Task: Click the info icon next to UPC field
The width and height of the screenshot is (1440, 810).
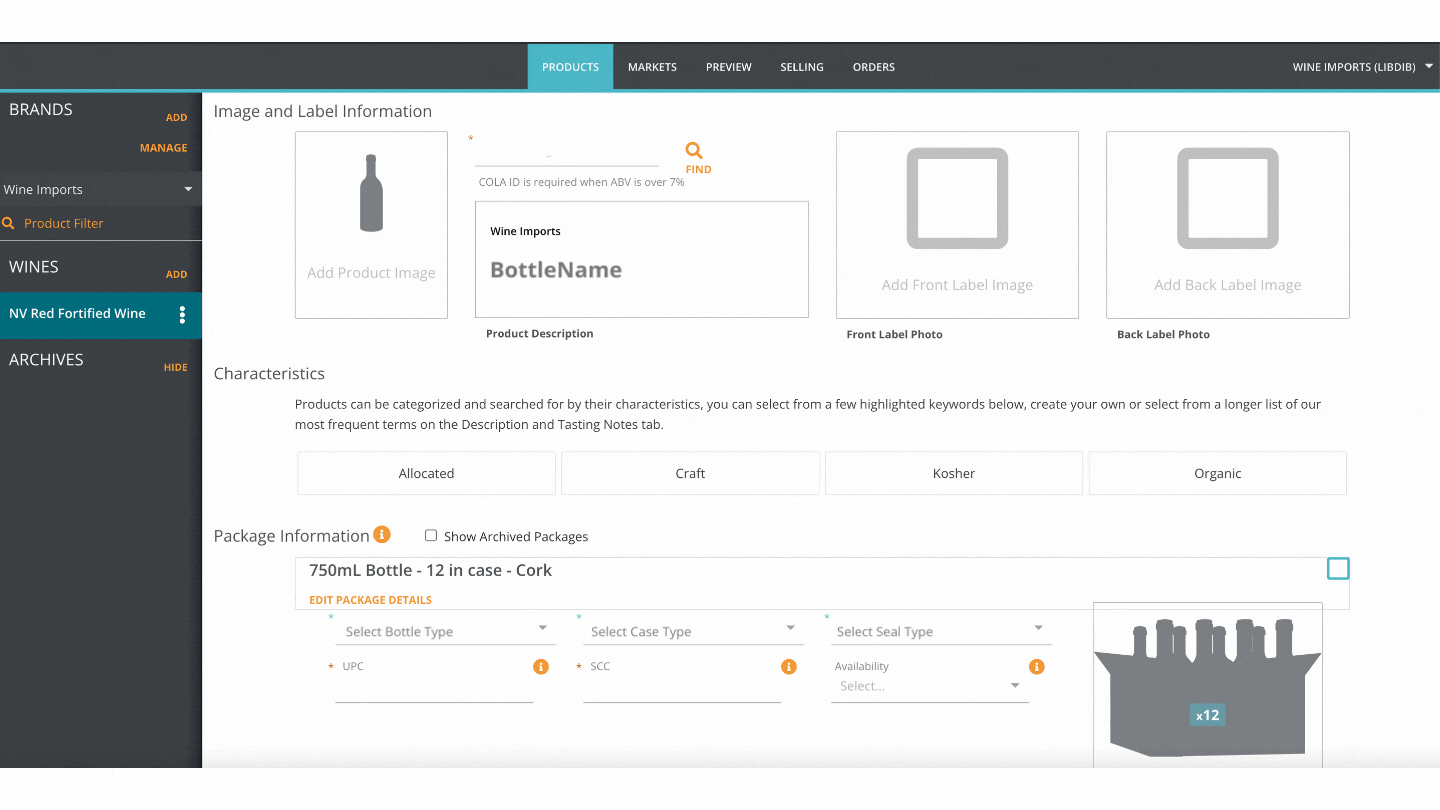Action: [x=540, y=666]
